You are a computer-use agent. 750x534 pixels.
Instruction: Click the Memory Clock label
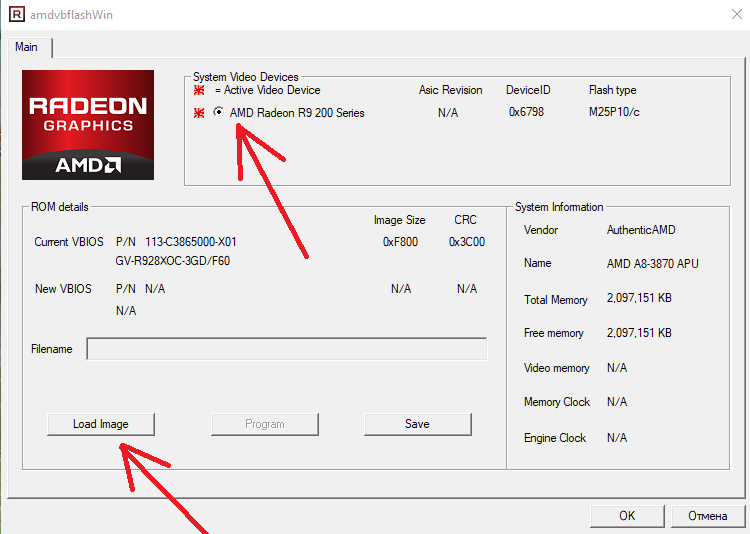[557, 402]
